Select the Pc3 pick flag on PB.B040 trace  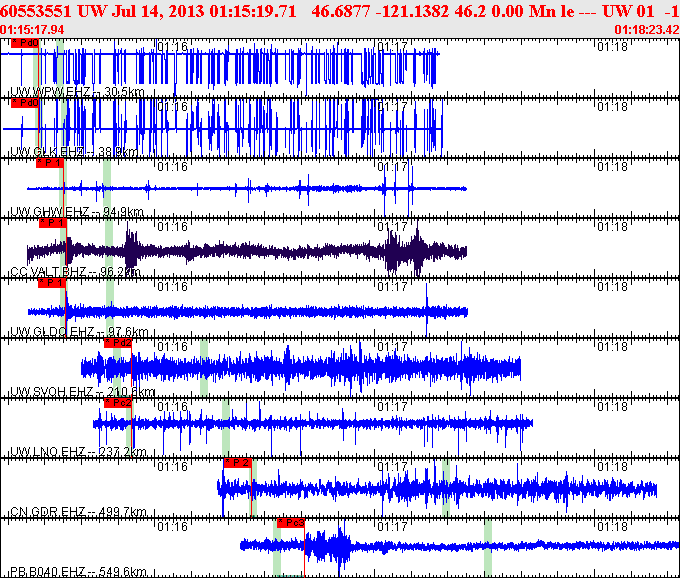pos(290,522)
